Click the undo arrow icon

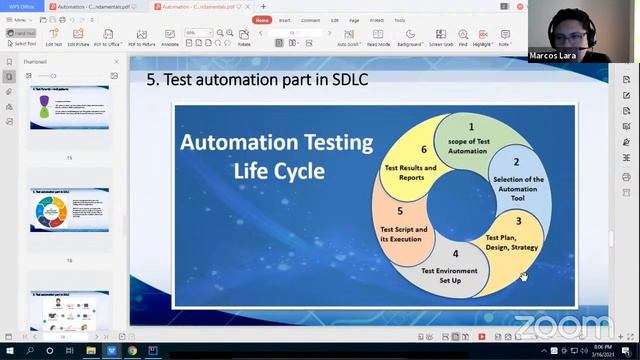(x=72, y=20)
